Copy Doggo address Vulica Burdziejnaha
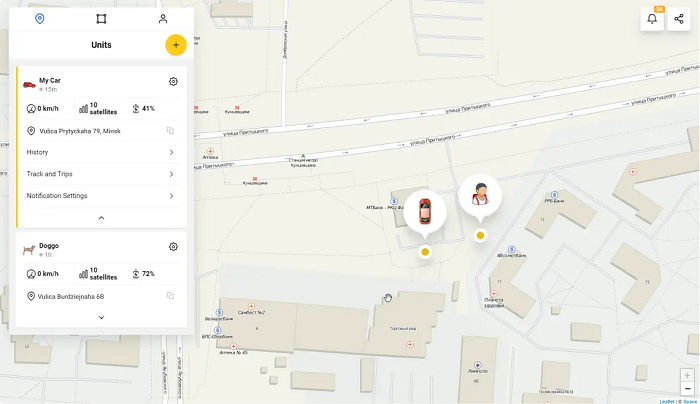700x404 pixels. [171, 296]
